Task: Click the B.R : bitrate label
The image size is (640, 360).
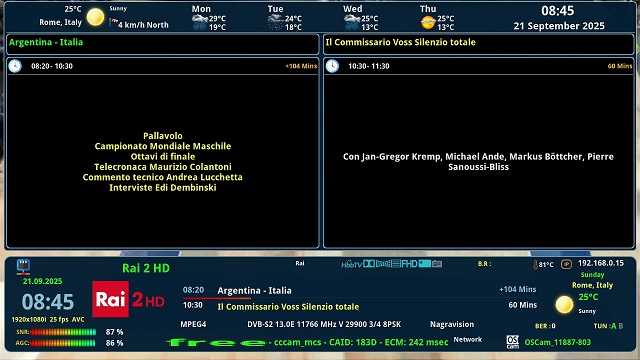Action: point(484,264)
